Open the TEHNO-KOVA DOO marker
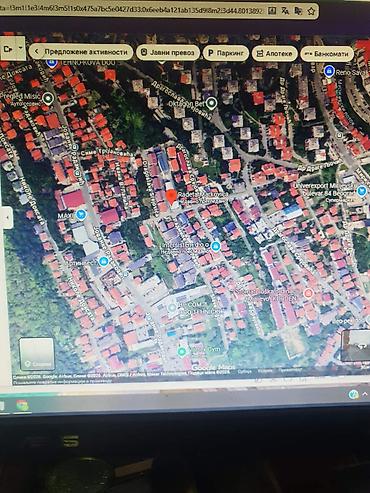370x493 pixels. [x=52, y=62]
